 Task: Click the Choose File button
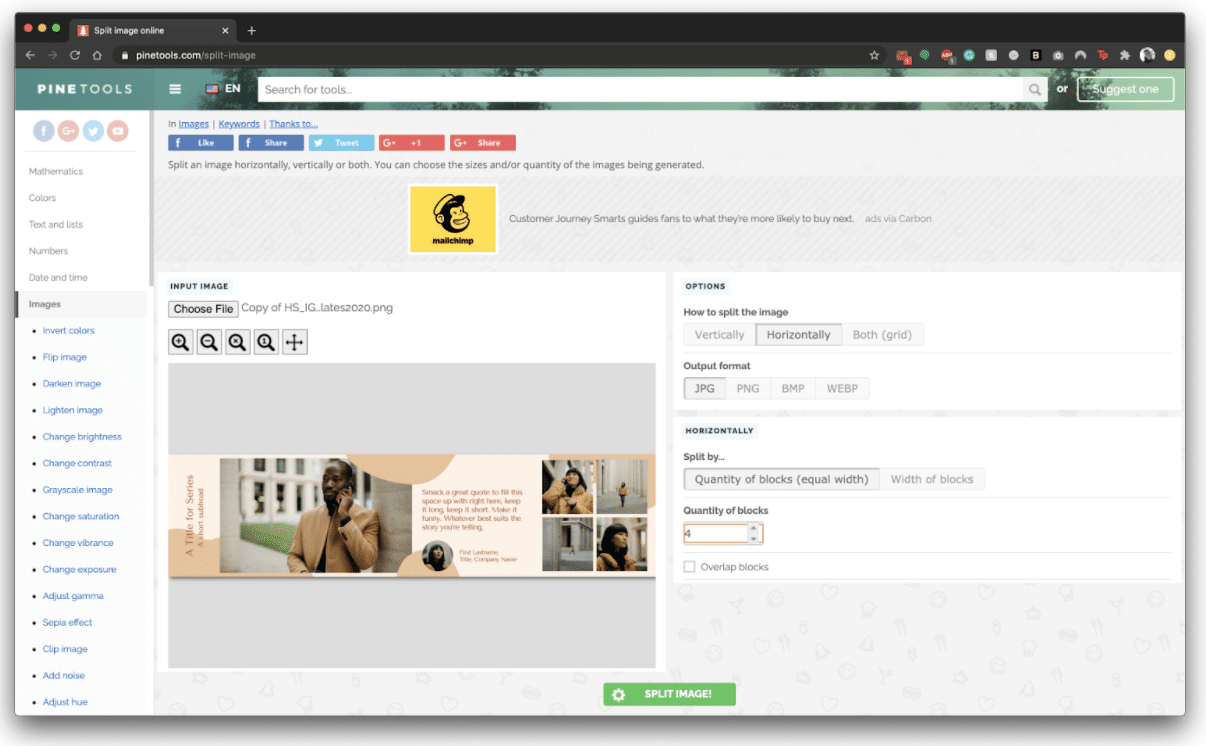(203, 309)
